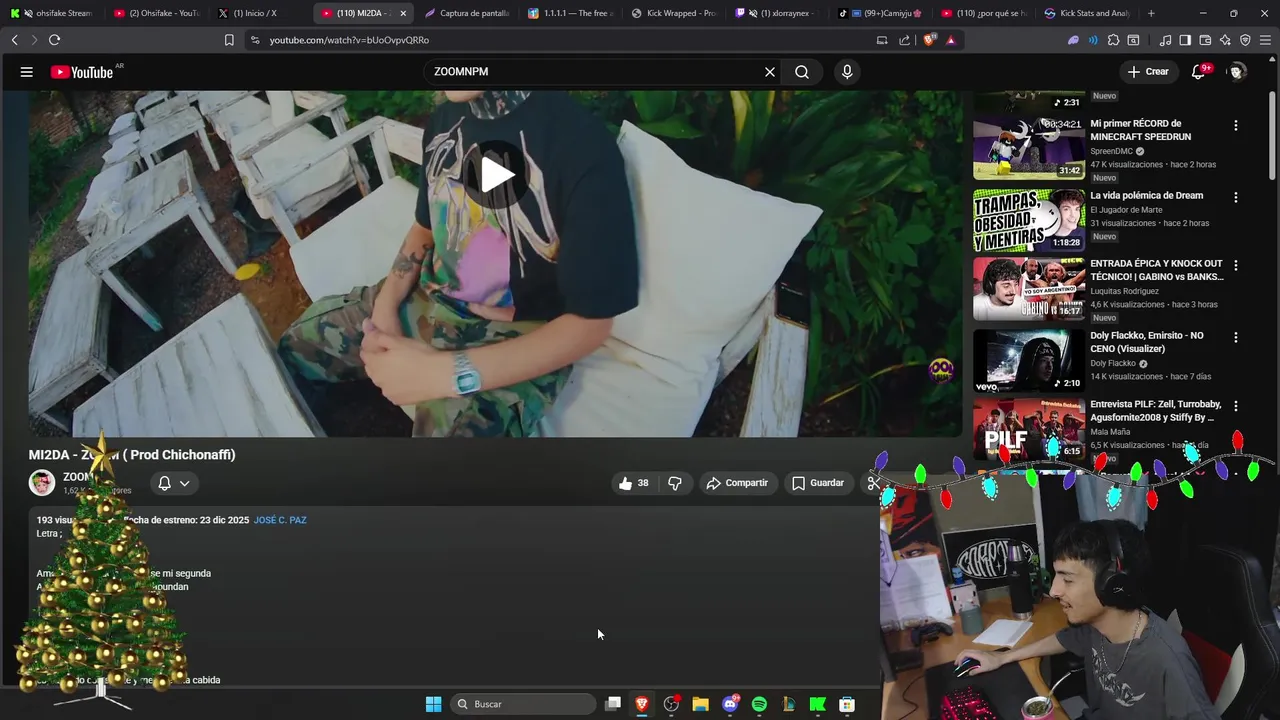1280x720 pixels.
Task: Dislike the video with thumbs down
Action: (675, 483)
